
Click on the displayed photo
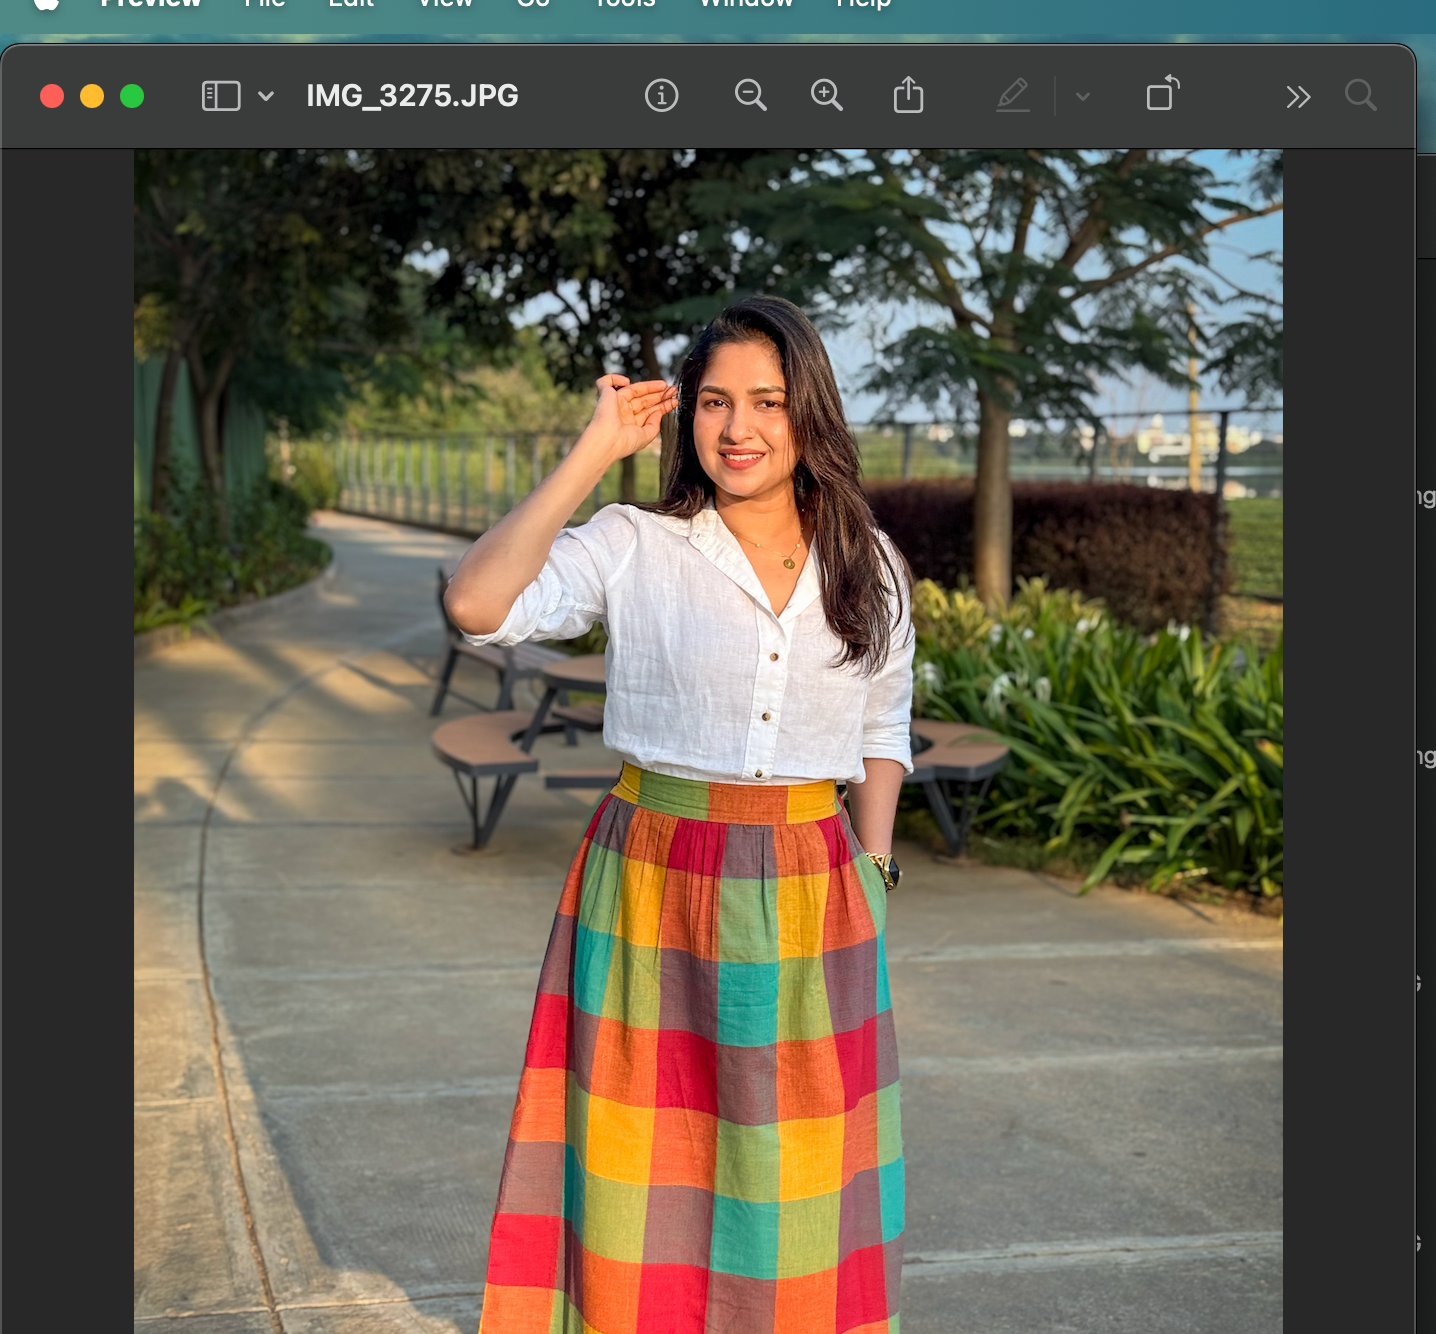pos(708,740)
